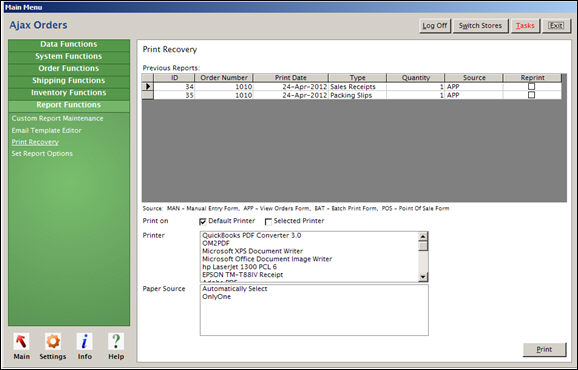Viewport: 578px width, 370px height.
Task: Open the Settings gear icon
Action: pos(53,342)
